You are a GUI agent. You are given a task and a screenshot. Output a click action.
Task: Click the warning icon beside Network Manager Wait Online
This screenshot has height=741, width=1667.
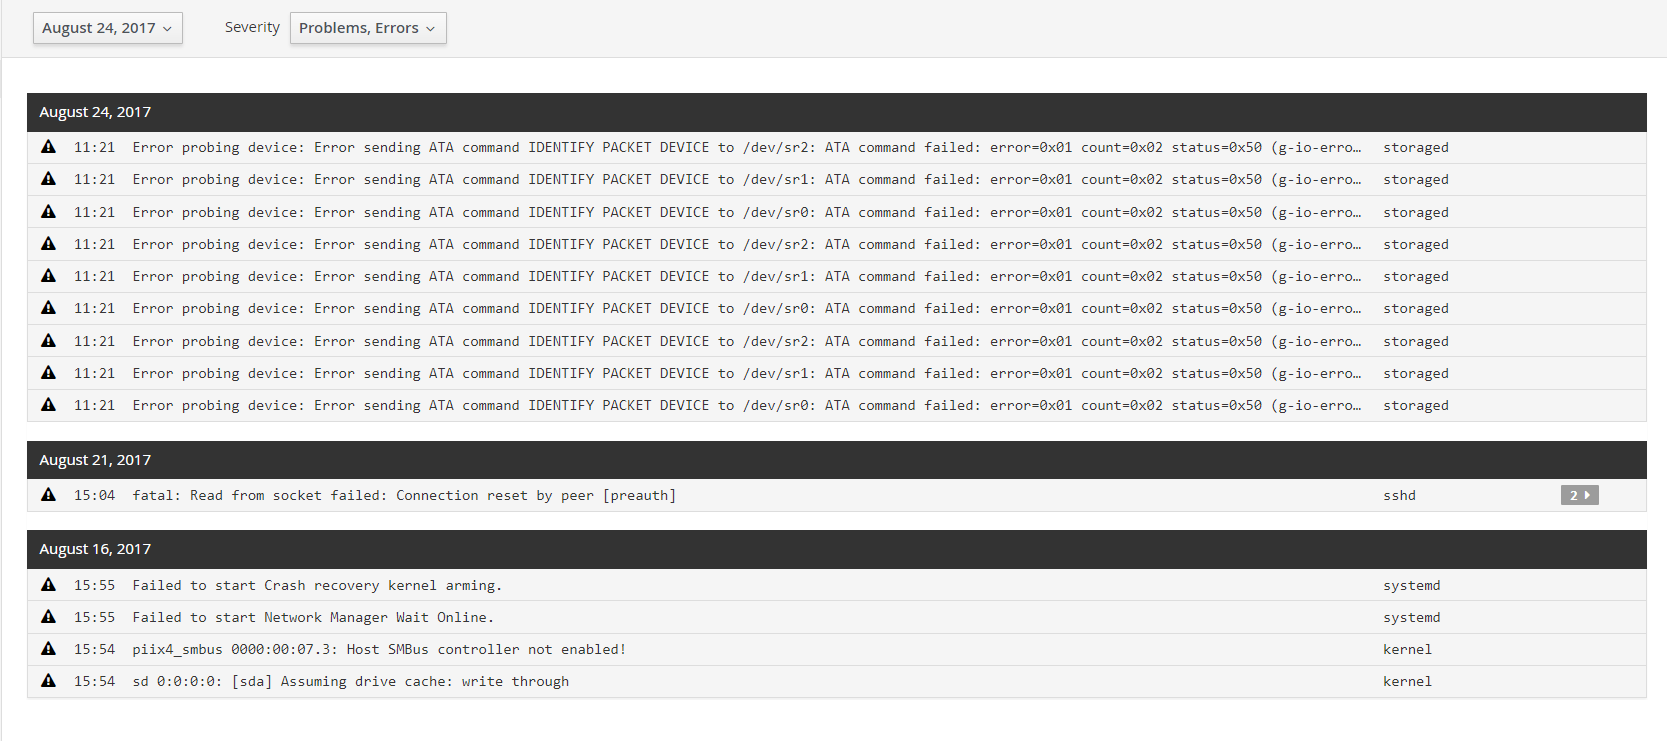(x=48, y=617)
